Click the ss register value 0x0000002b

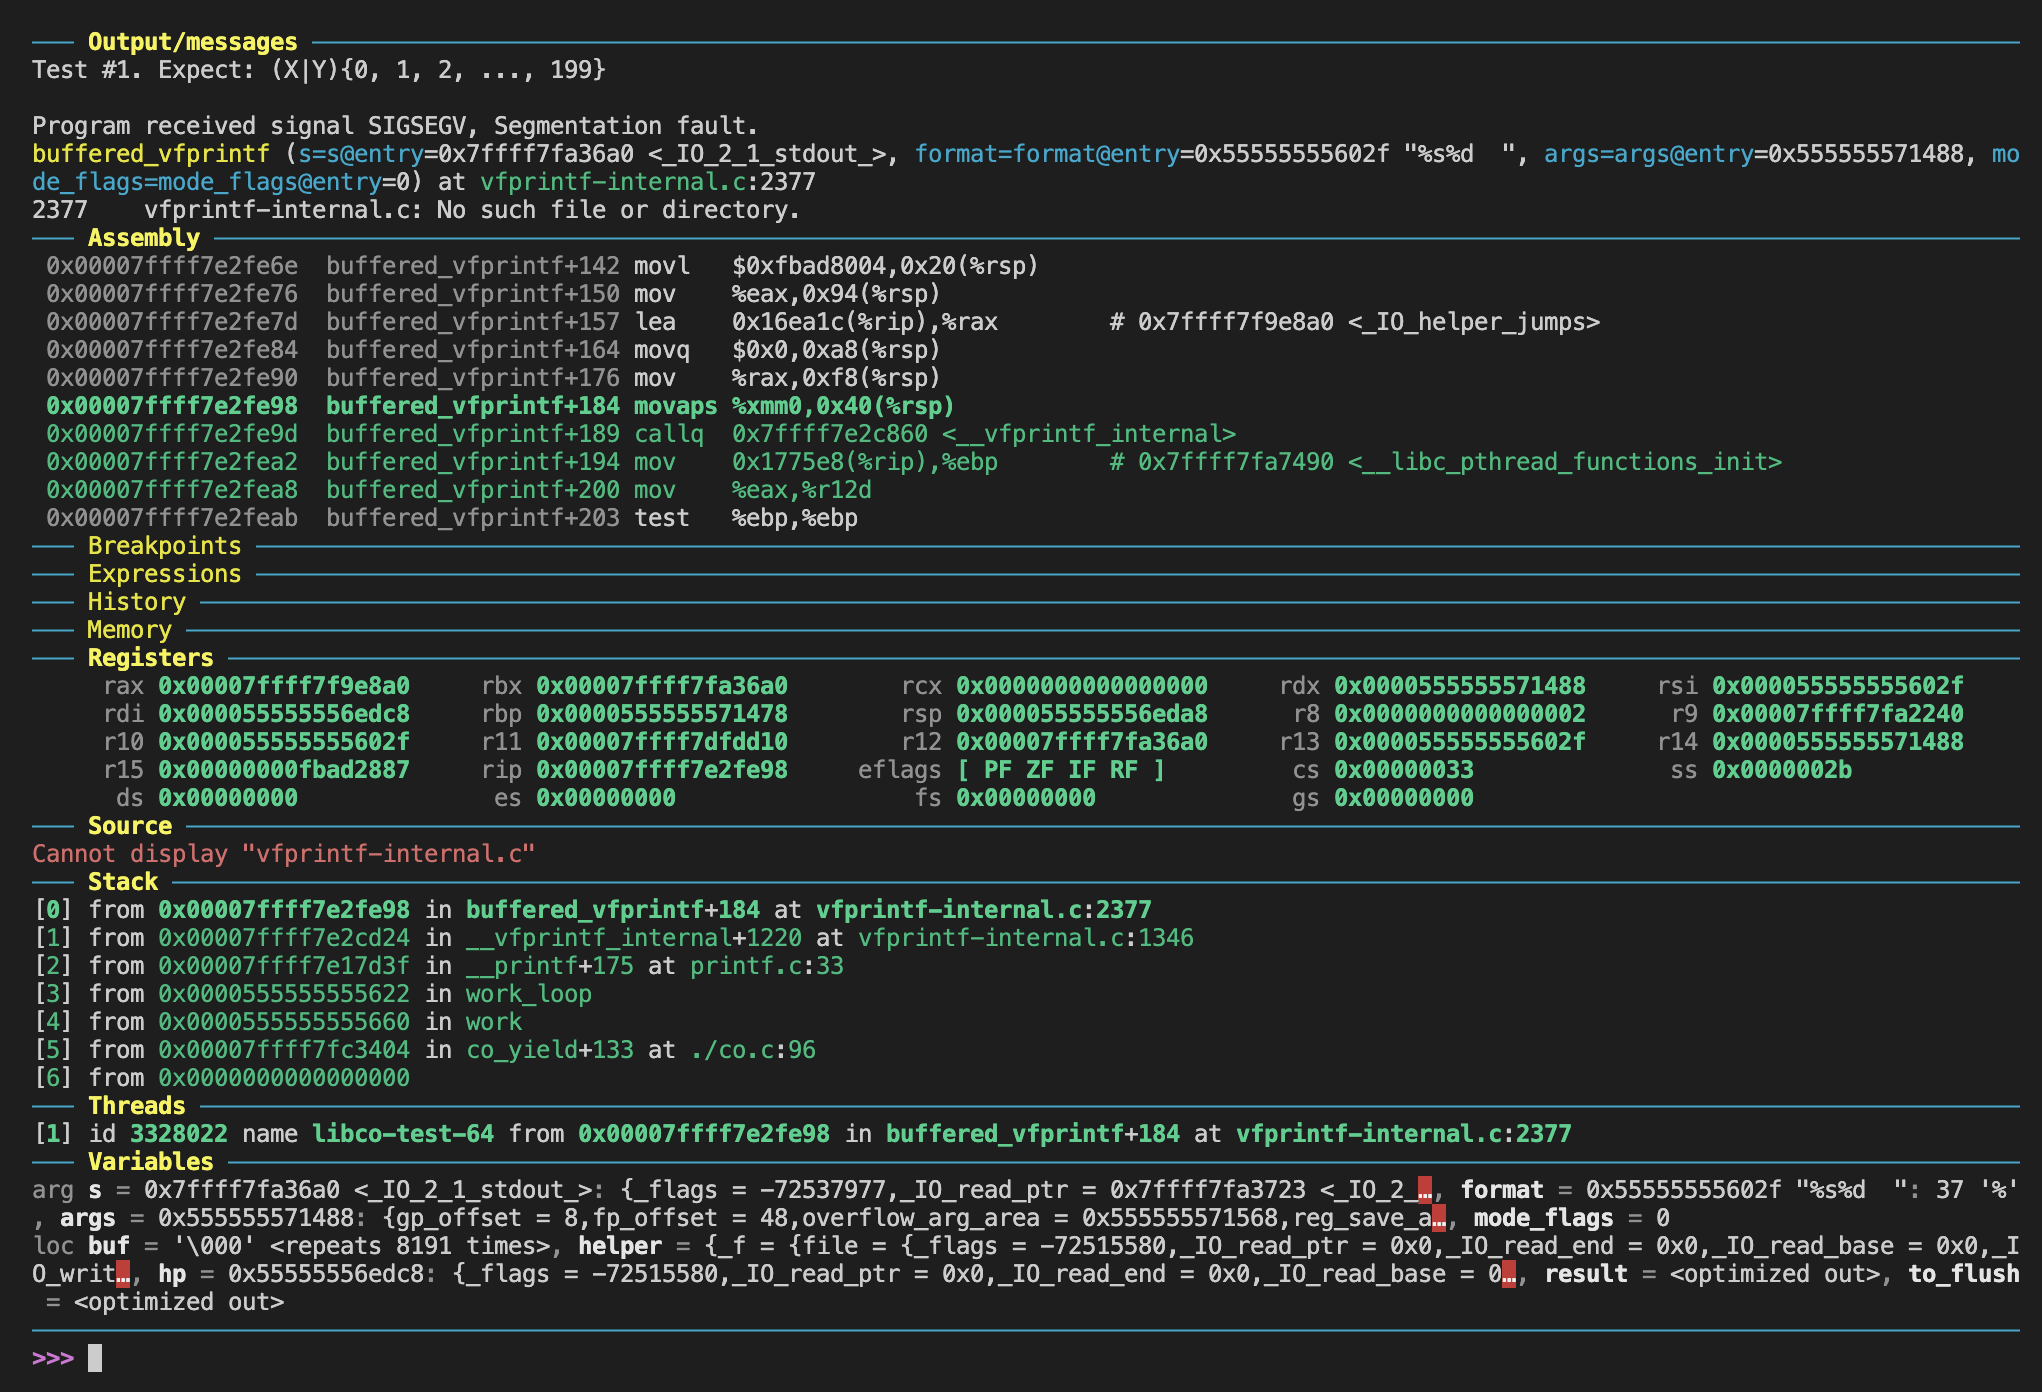(1782, 770)
